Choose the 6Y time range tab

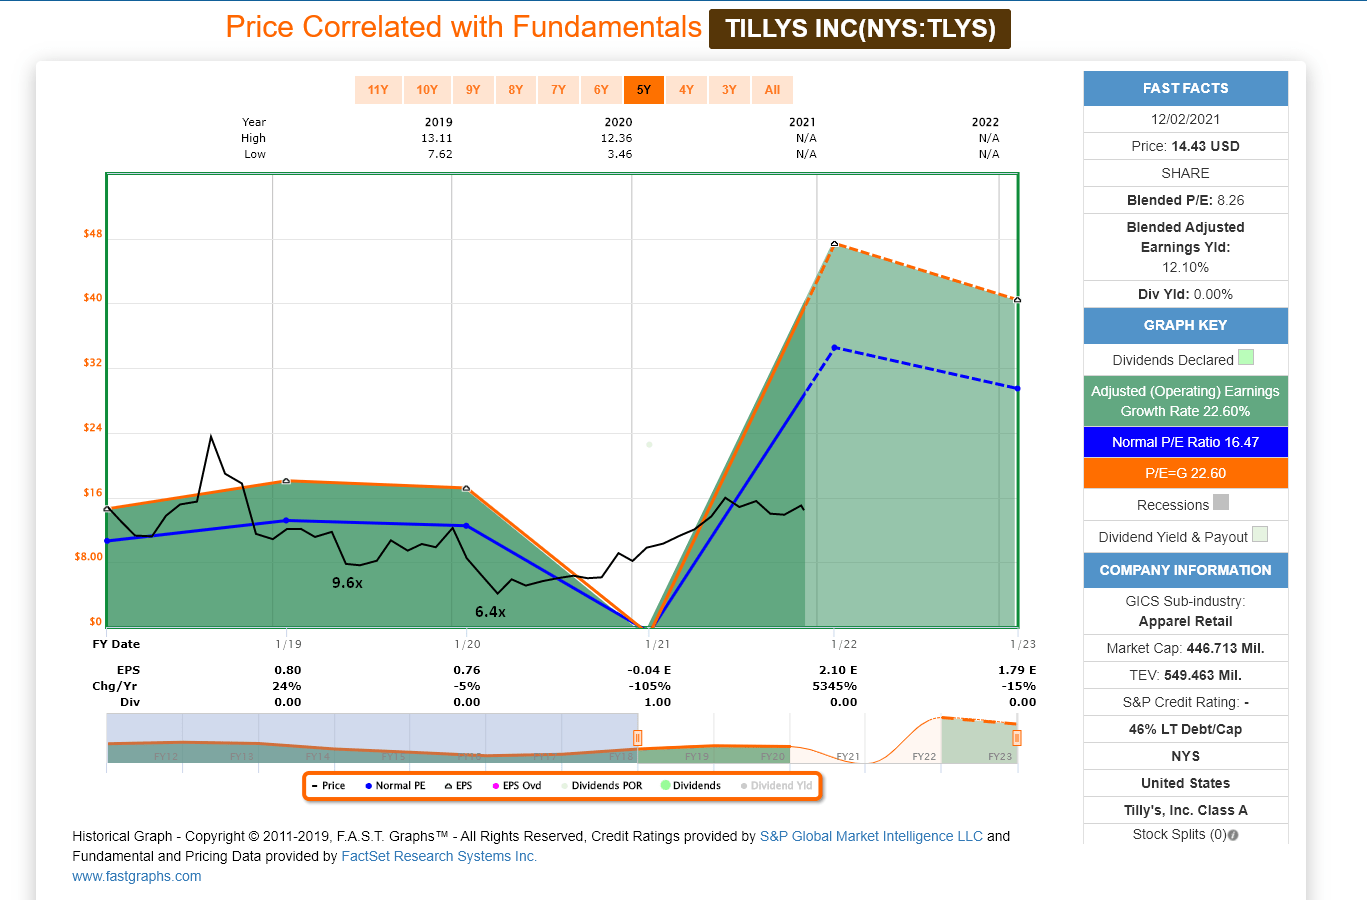coord(601,90)
